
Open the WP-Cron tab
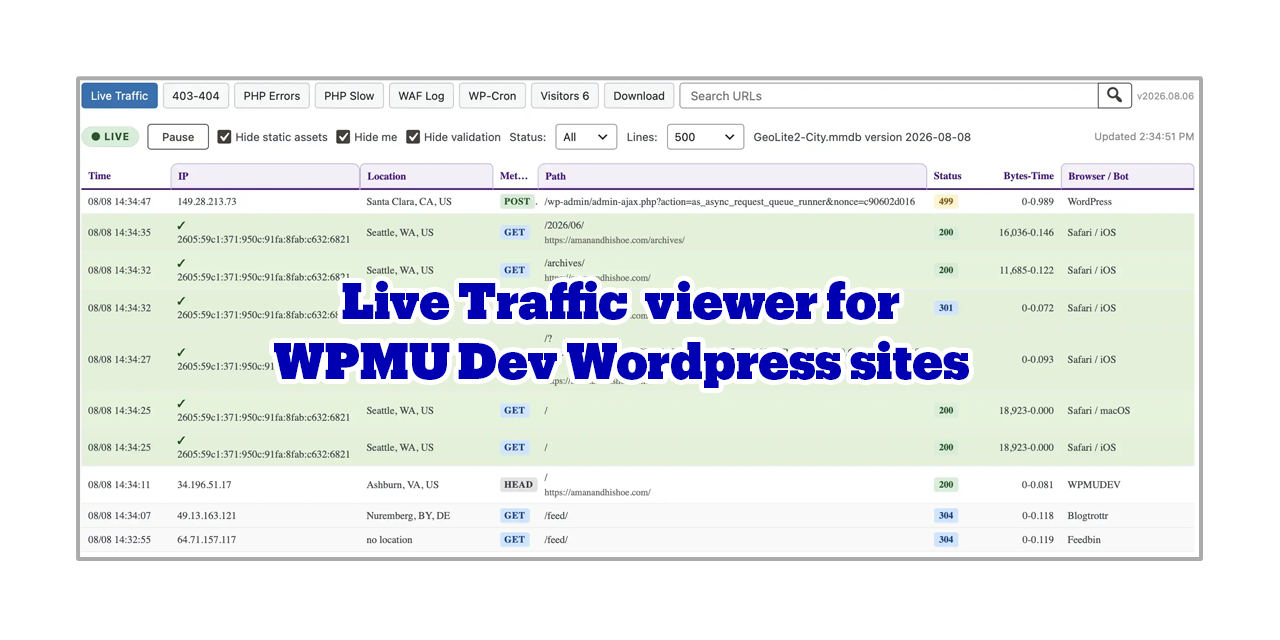pos(492,96)
